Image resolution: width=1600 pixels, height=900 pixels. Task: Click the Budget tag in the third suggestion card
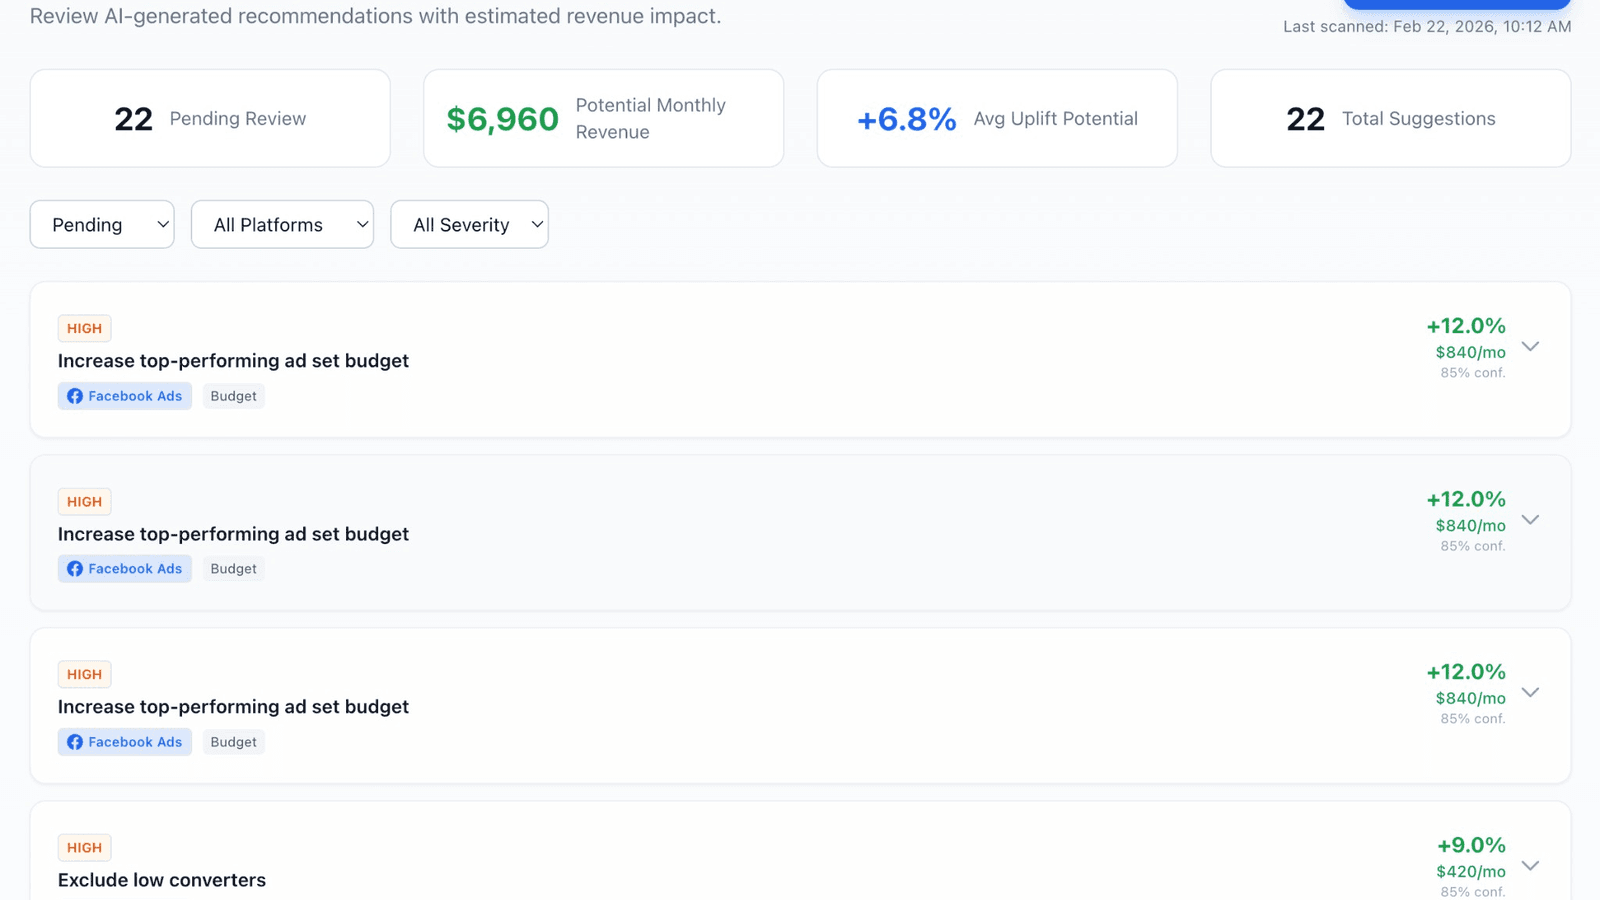click(233, 742)
